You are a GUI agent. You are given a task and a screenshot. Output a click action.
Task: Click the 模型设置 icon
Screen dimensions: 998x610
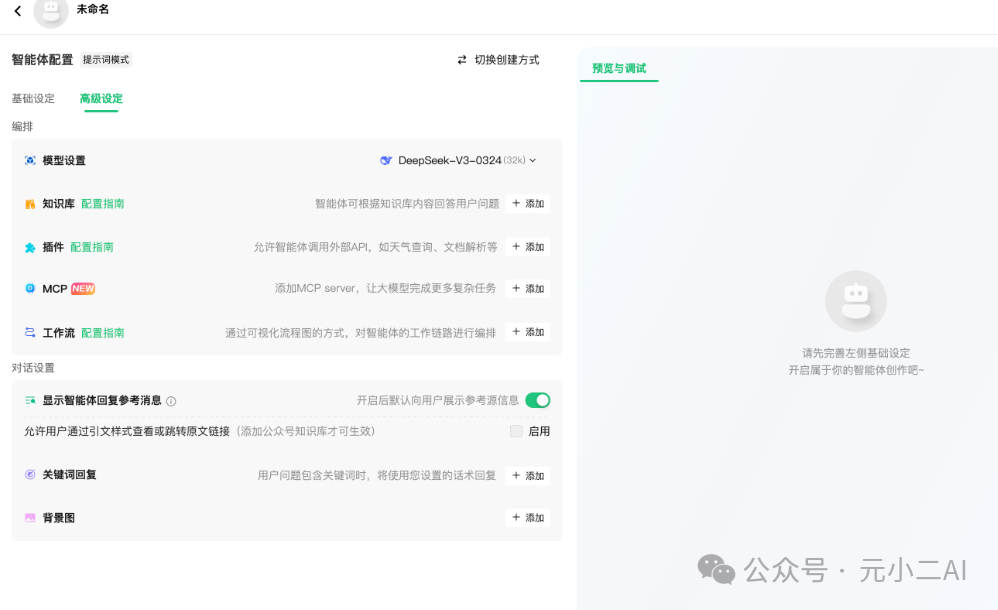point(31,160)
